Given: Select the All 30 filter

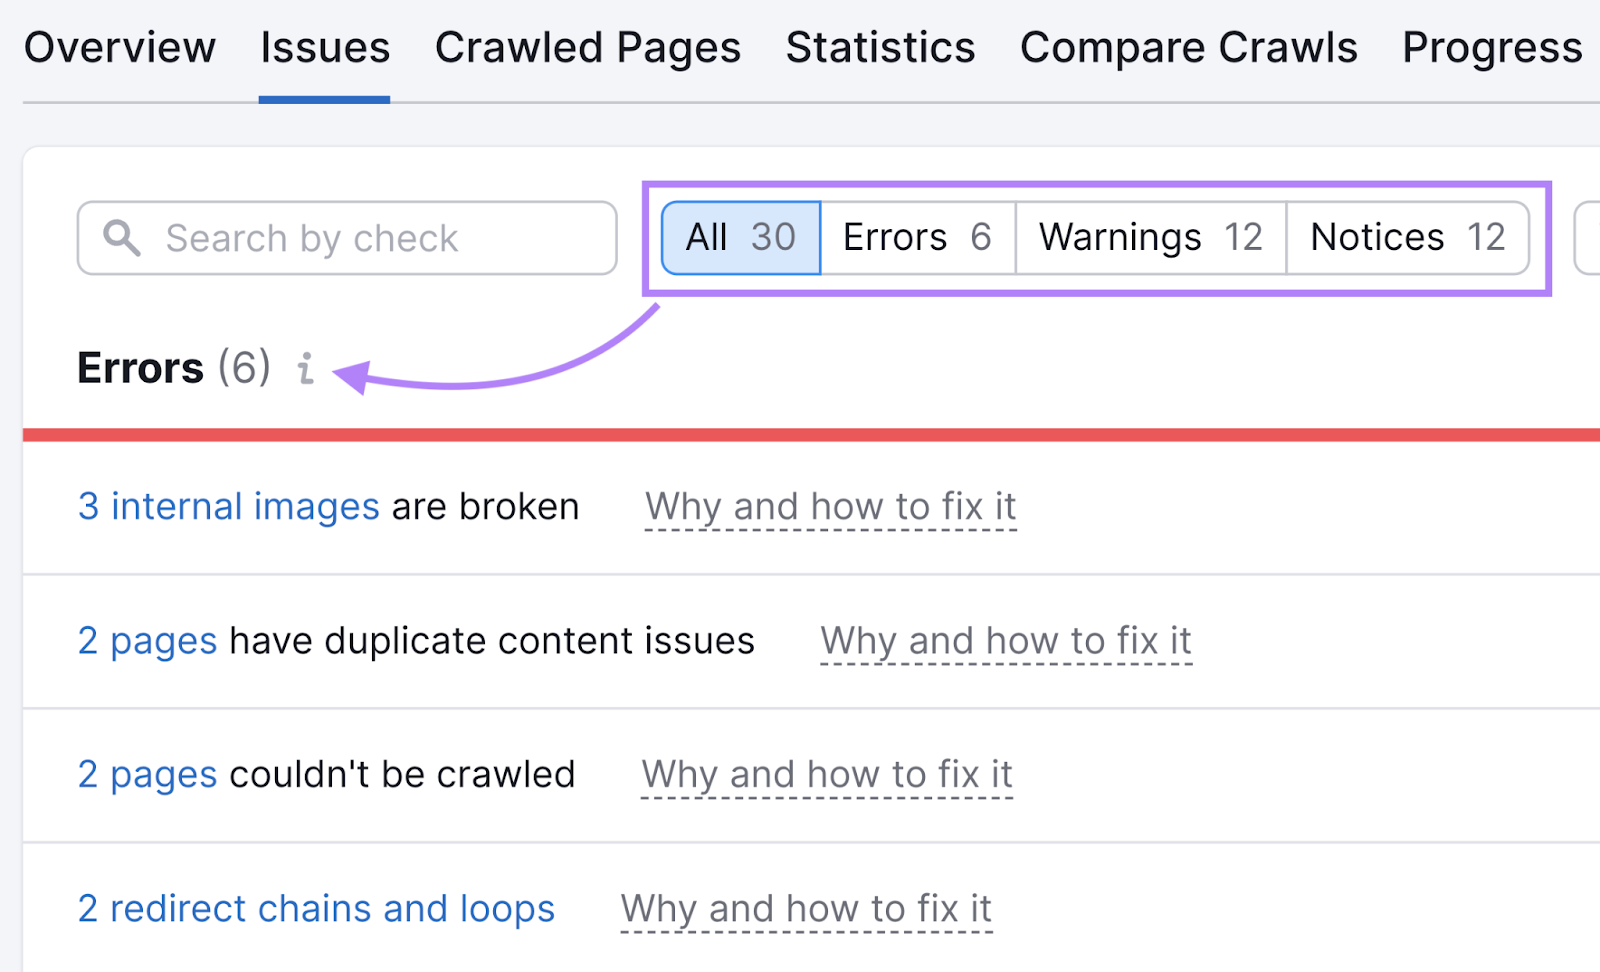Looking at the screenshot, I should click(740, 237).
